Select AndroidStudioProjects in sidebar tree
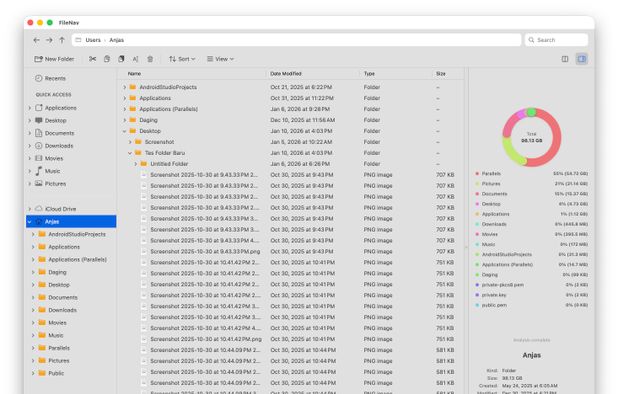 click(x=72, y=234)
